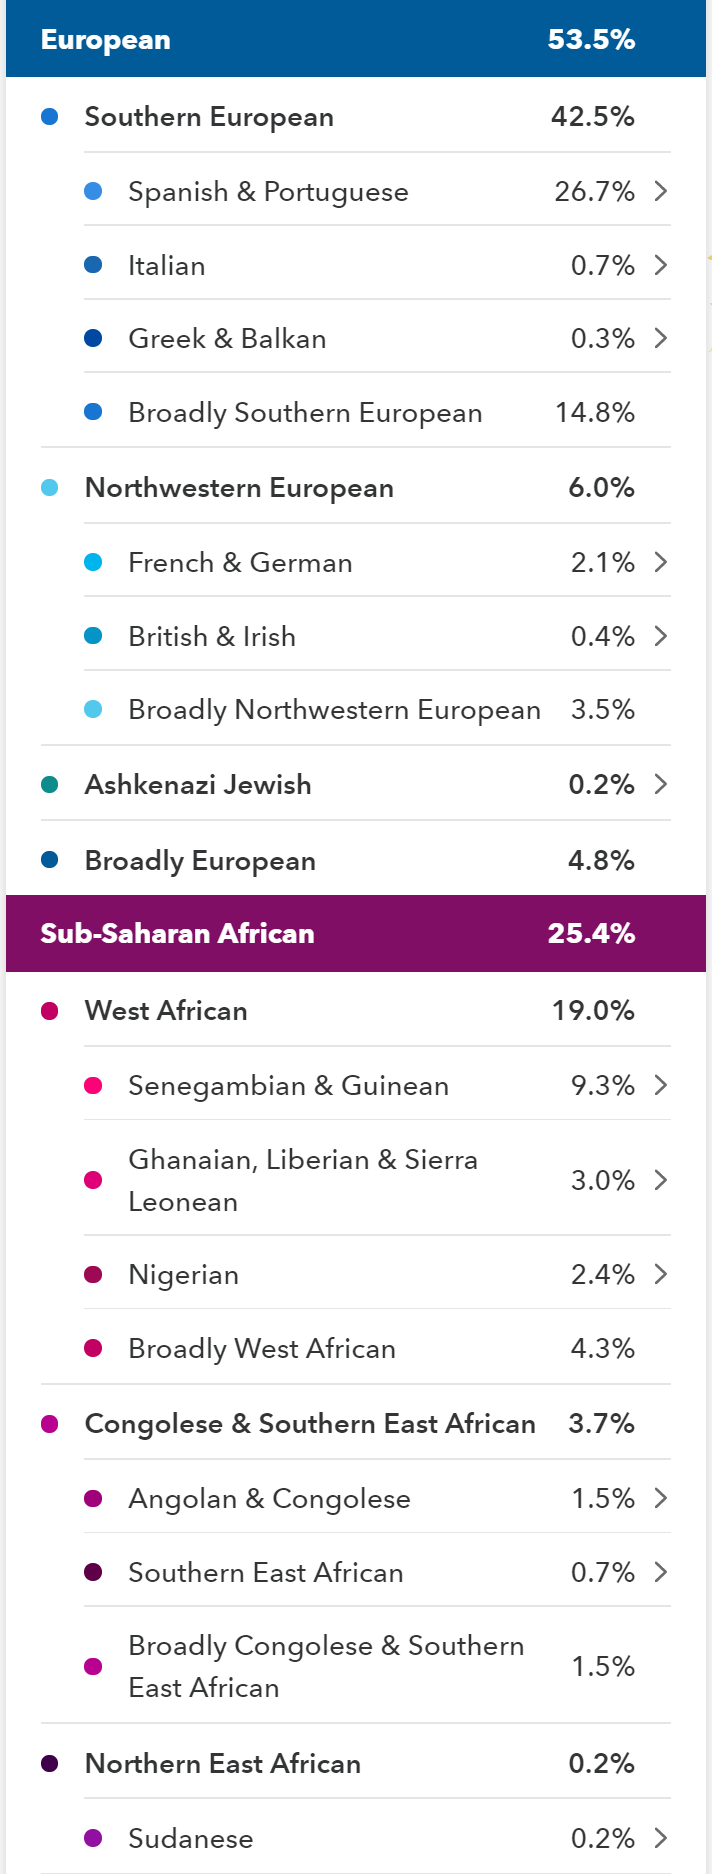Click the Southern European blue dot
The height and width of the screenshot is (1874, 712).
[x=49, y=117]
